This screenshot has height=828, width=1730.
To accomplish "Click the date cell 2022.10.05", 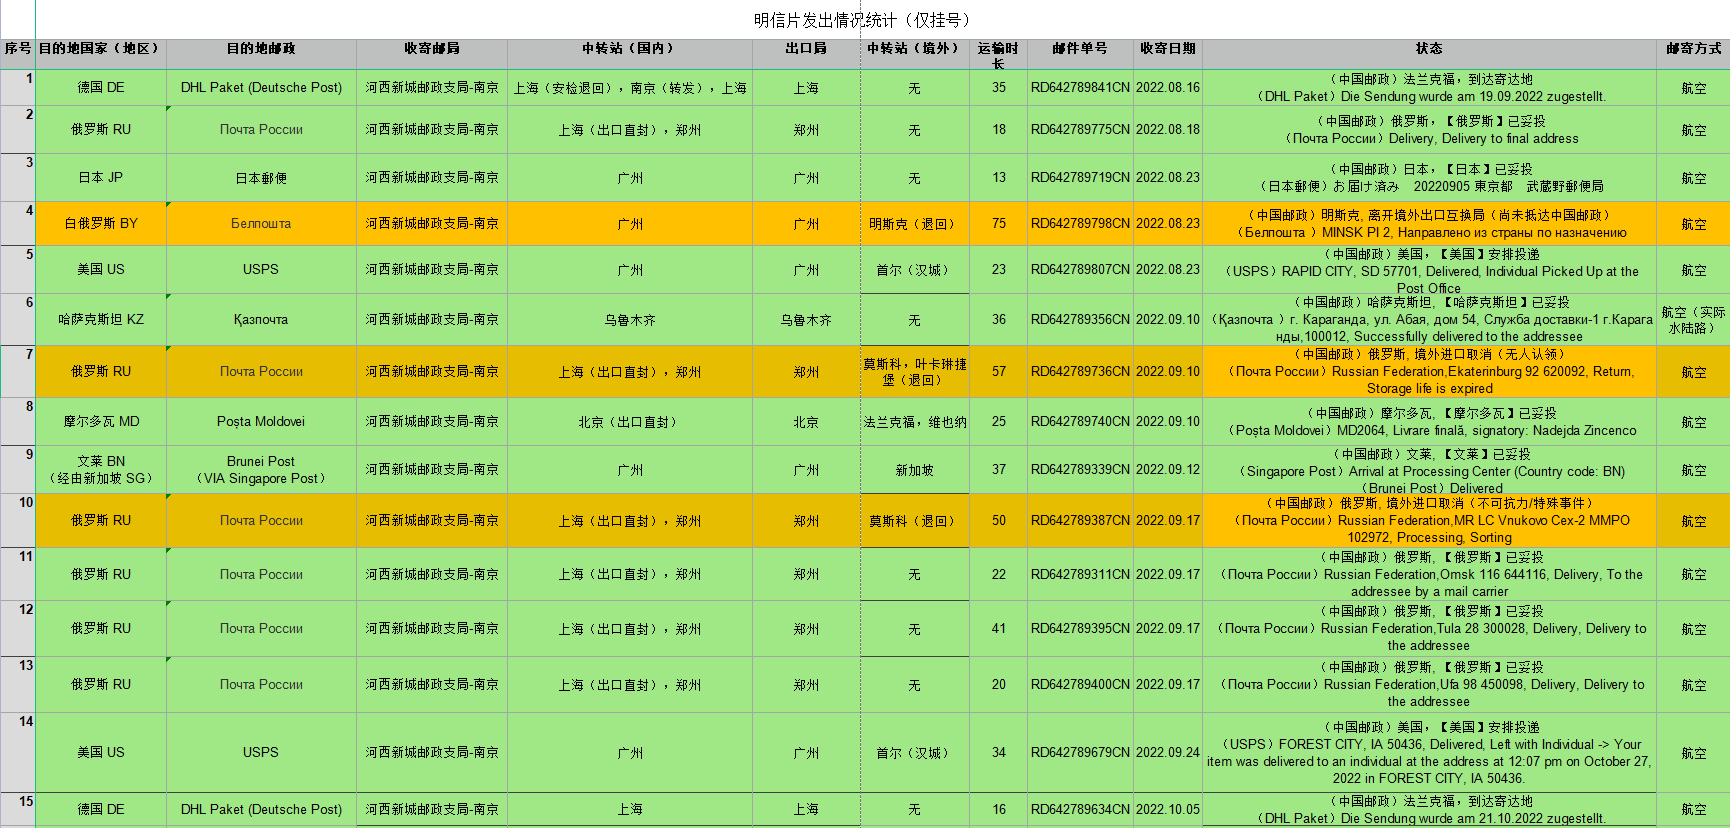I will pos(1167,809).
